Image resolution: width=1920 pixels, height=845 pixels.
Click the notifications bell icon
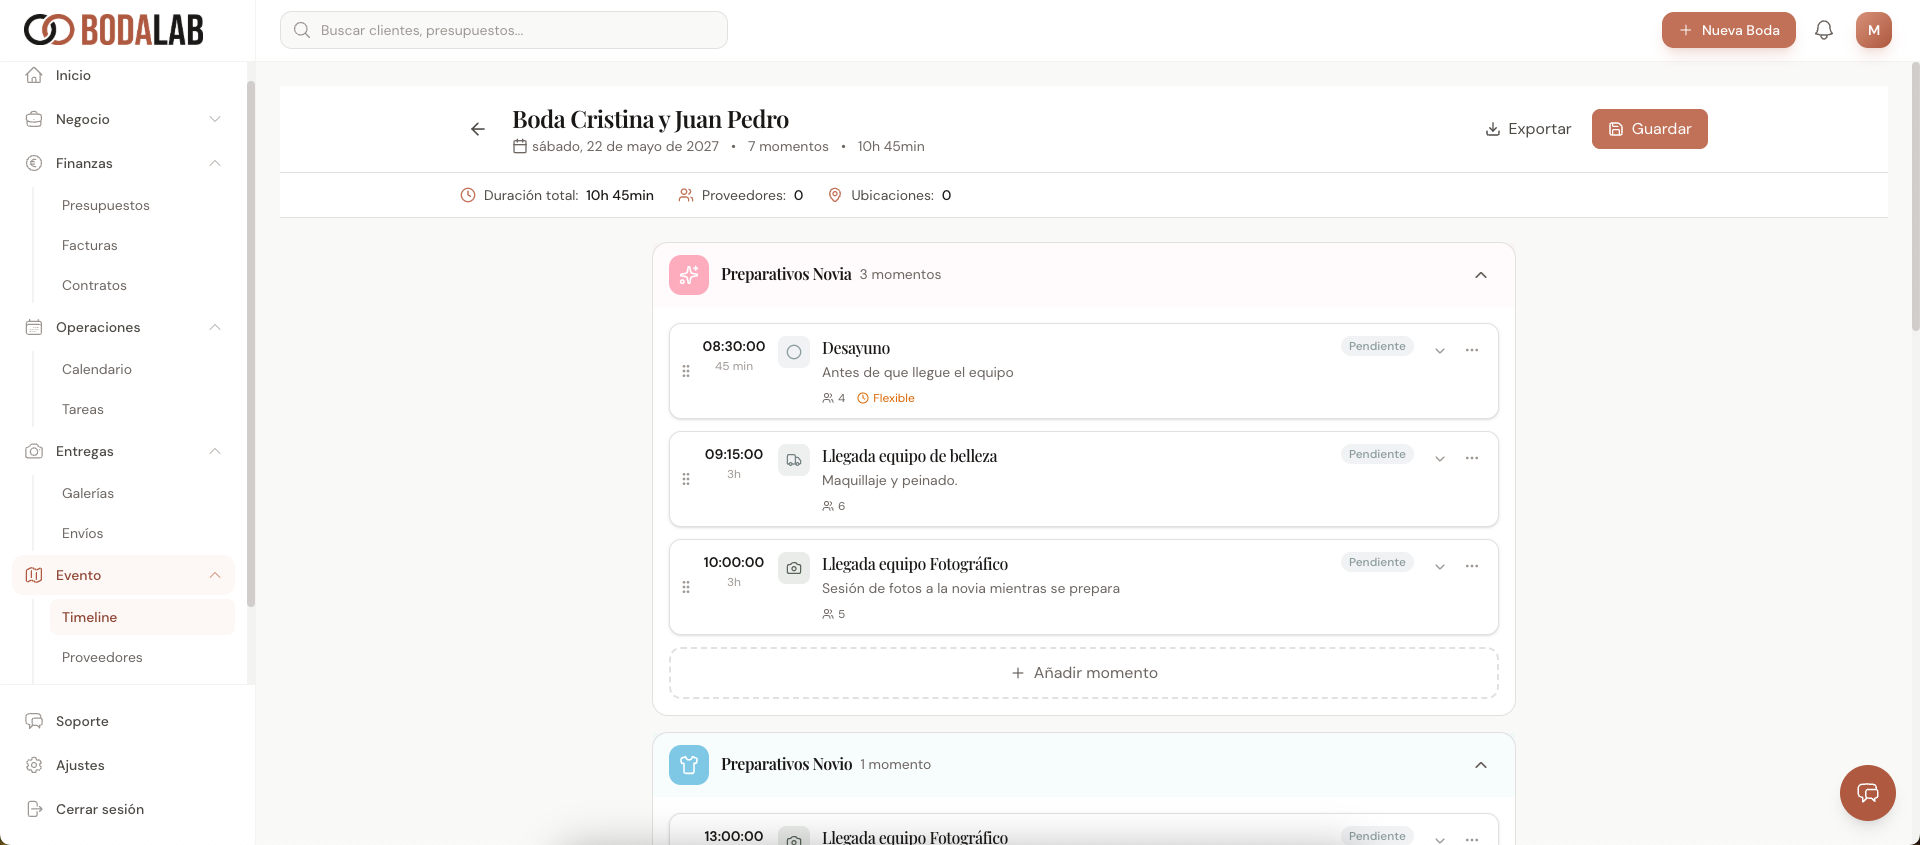1823,30
